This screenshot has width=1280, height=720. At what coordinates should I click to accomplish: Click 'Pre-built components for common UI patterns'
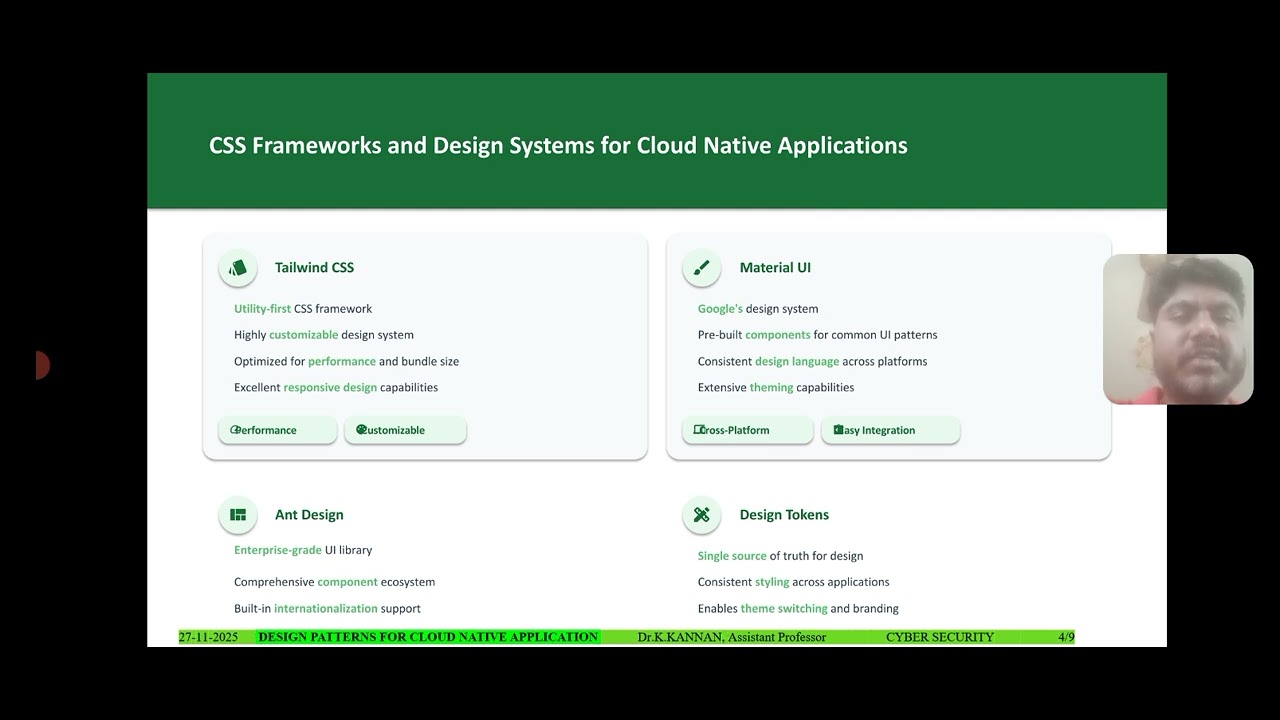[x=817, y=335]
